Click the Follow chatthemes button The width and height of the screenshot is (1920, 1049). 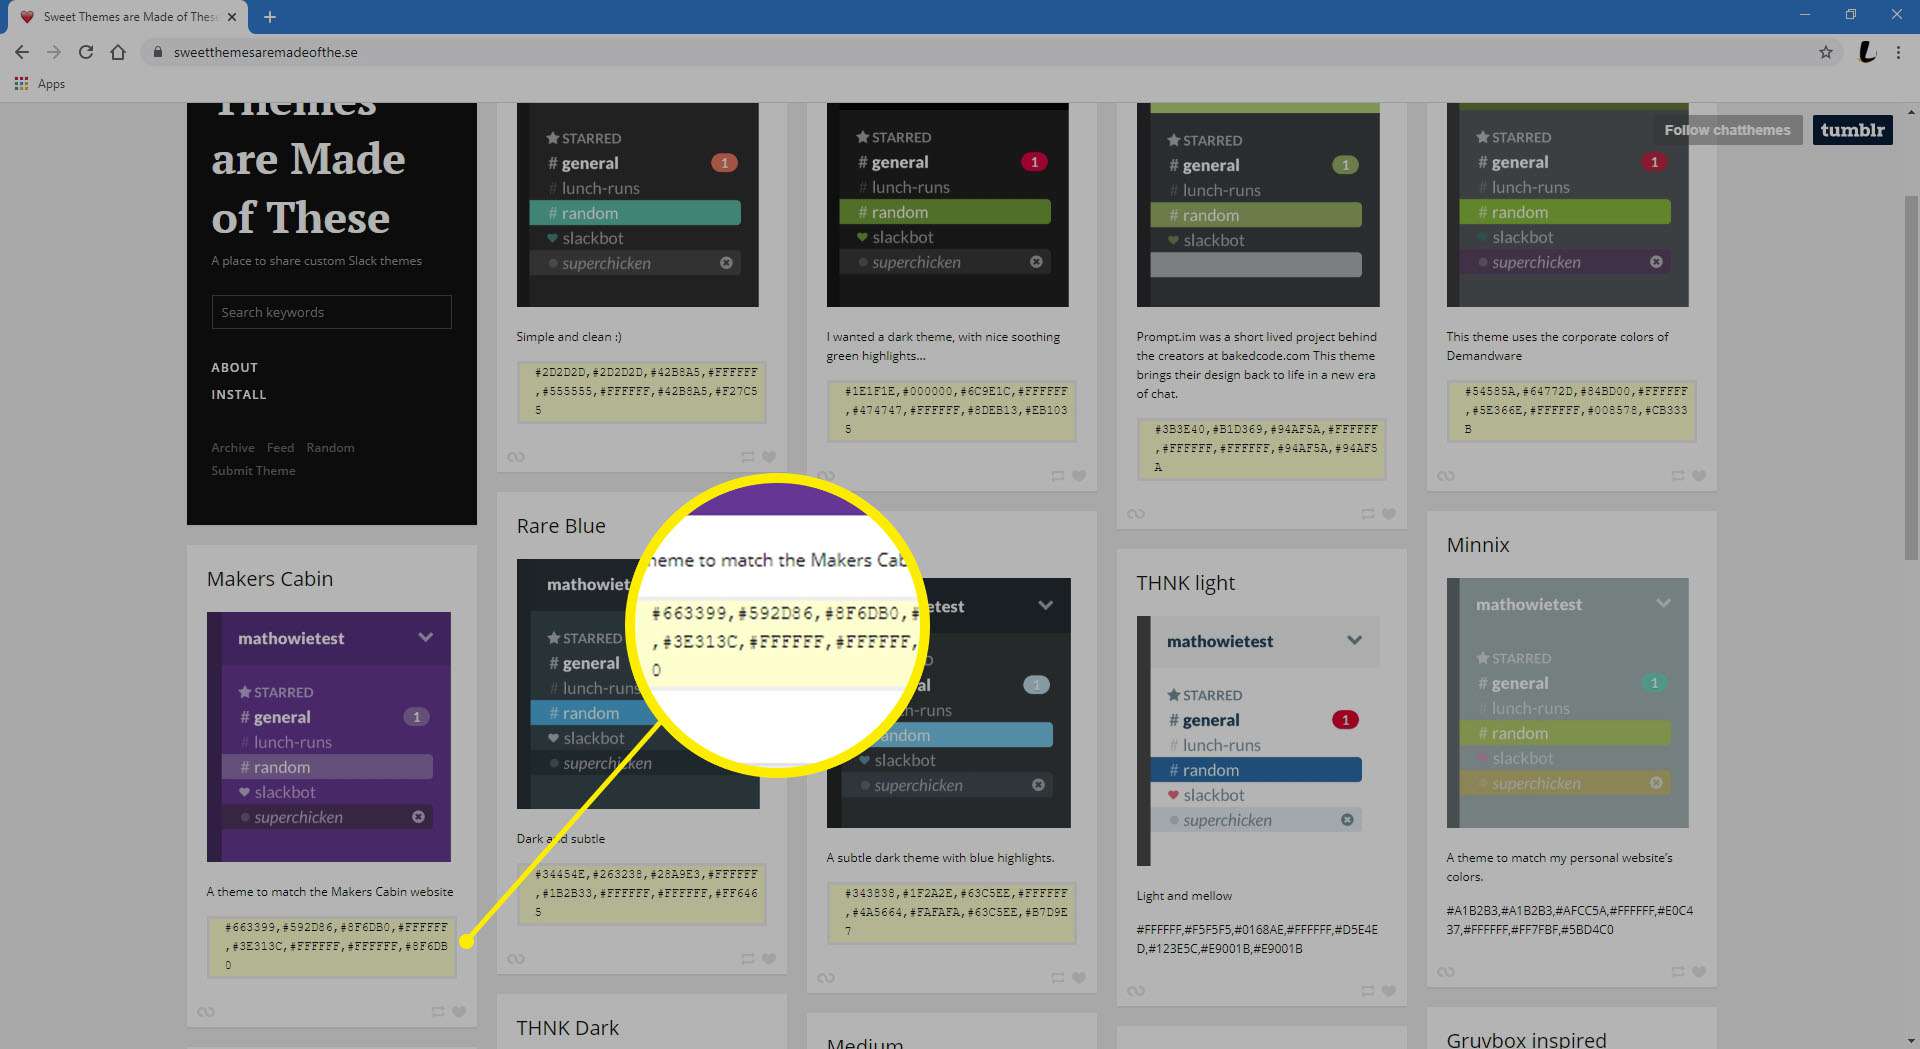click(x=1726, y=130)
